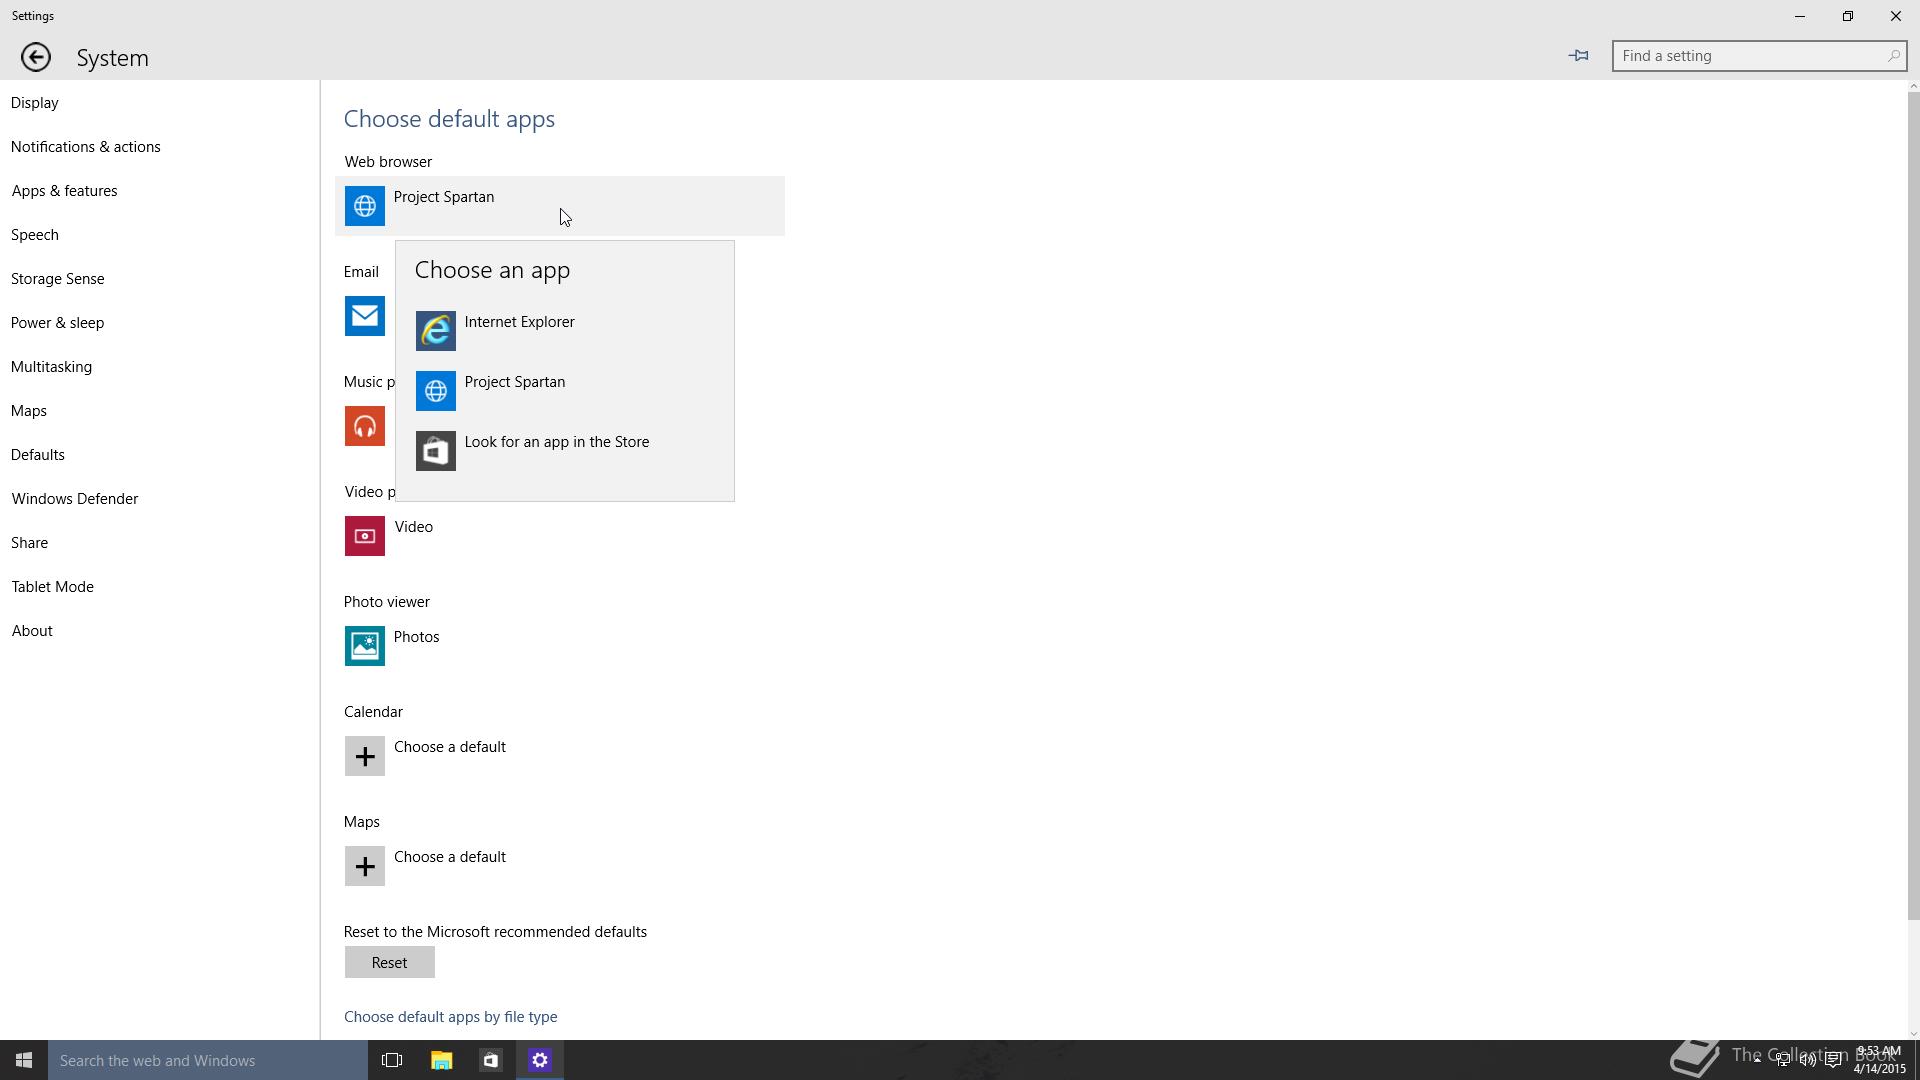Show hidden tray icons arrow
This screenshot has width=1920, height=1080.
coord(1757,1060)
